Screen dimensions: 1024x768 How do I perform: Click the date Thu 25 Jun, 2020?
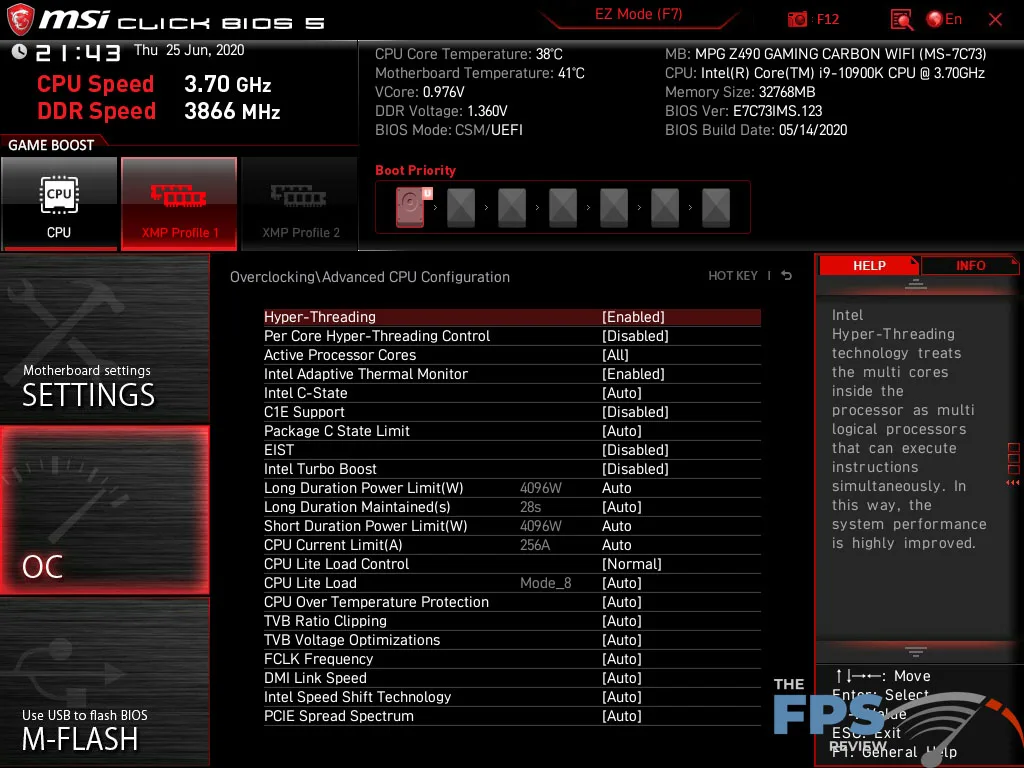pos(189,50)
